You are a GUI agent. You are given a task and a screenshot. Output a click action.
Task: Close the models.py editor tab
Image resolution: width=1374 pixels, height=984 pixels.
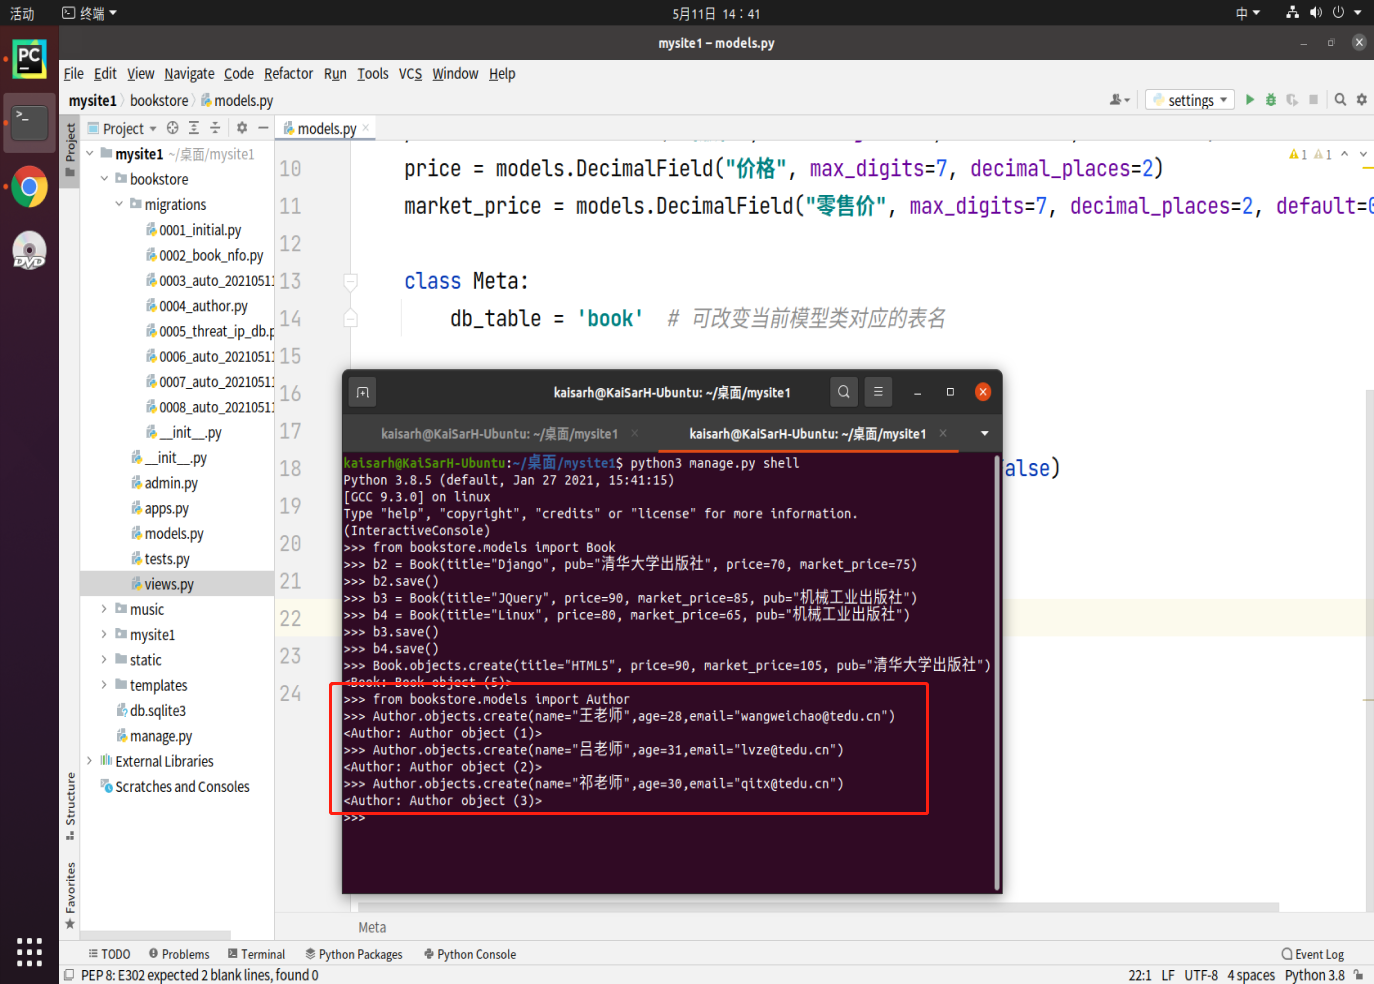tap(366, 128)
